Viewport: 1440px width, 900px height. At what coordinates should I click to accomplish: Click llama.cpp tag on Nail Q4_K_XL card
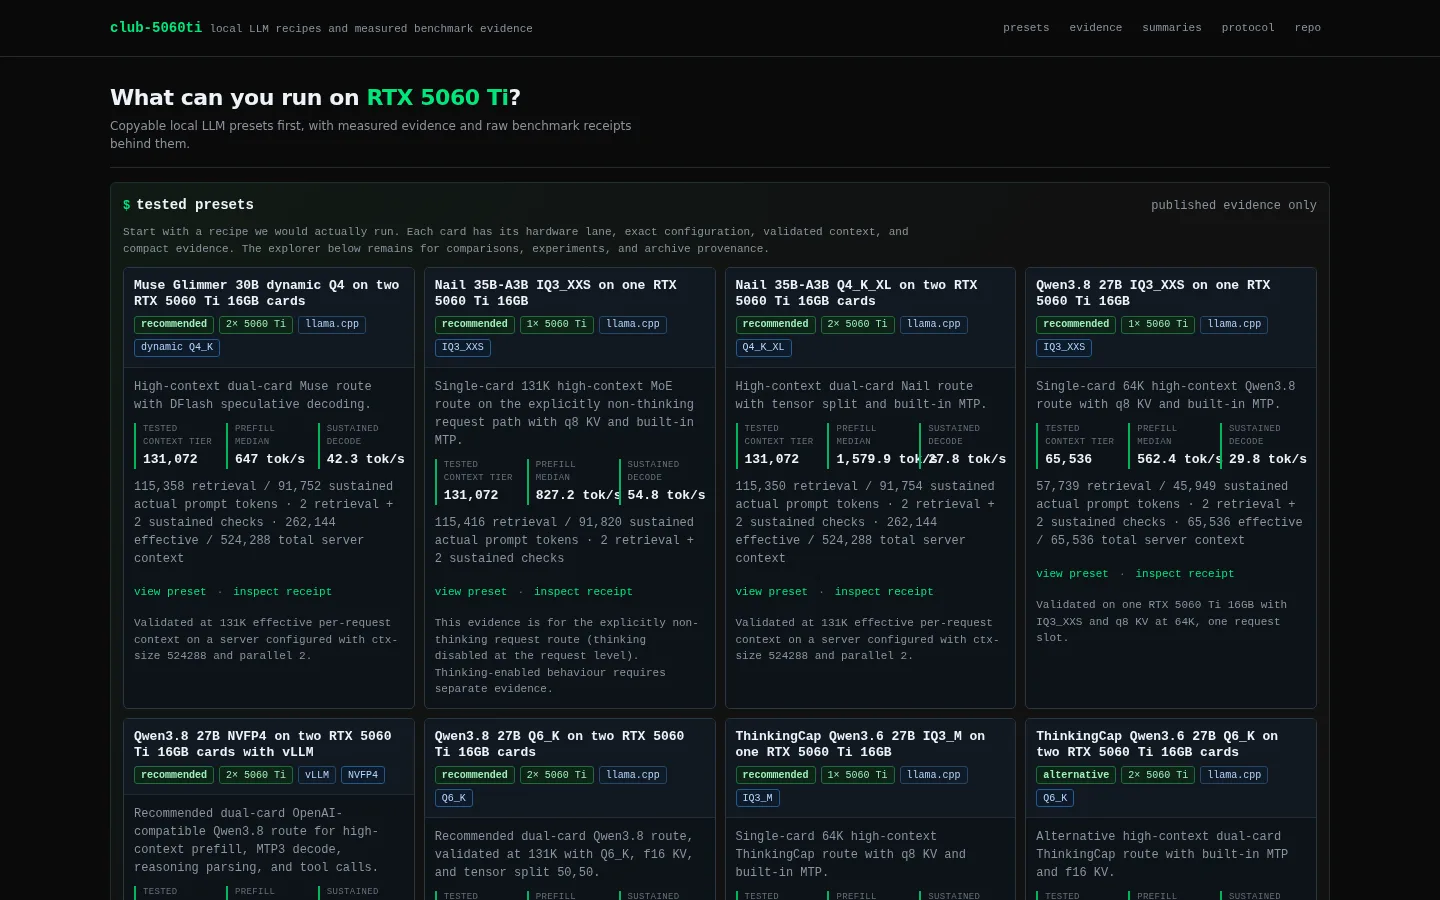tap(934, 324)
